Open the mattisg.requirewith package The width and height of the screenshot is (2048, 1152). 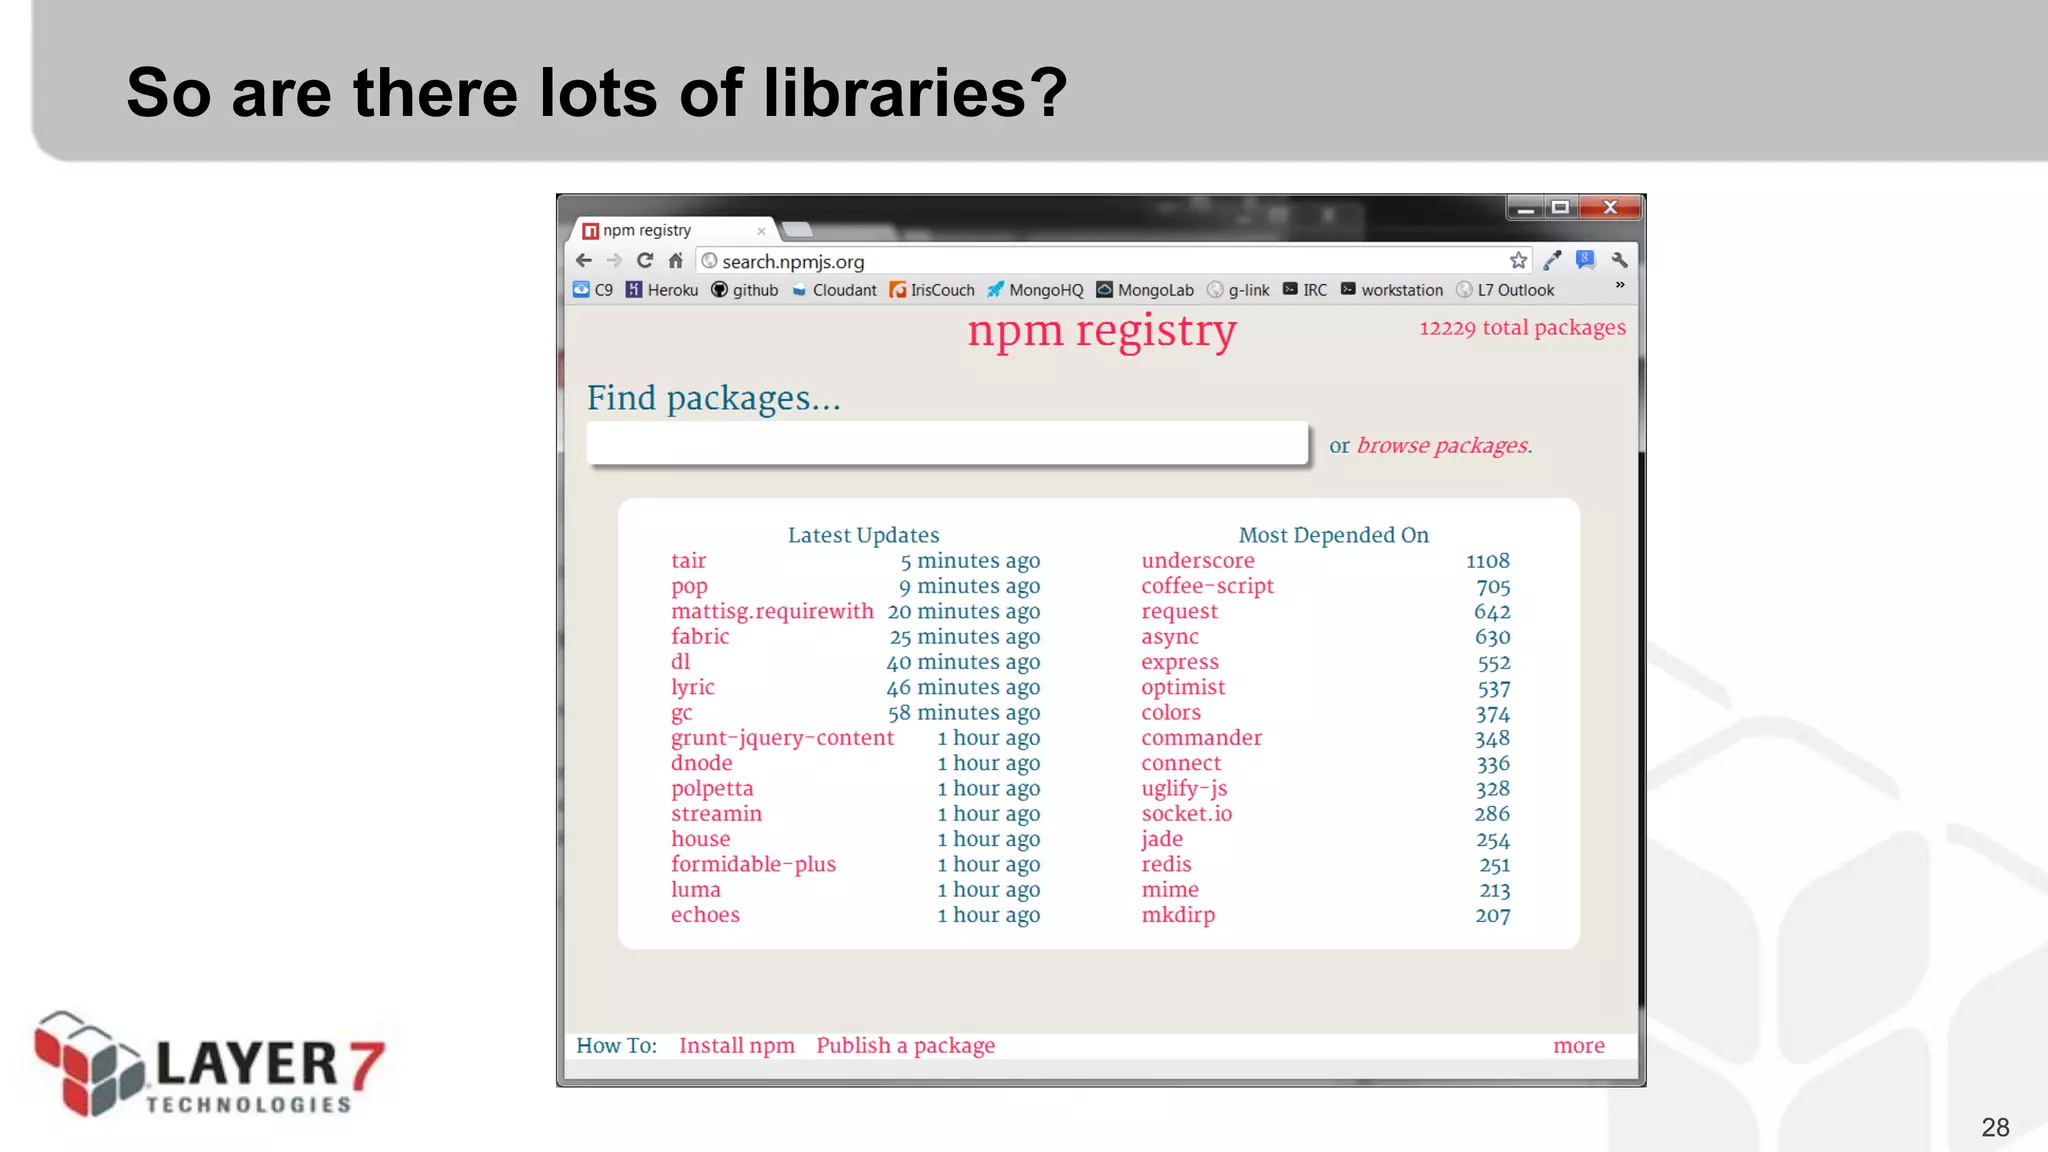pos(772,612)
